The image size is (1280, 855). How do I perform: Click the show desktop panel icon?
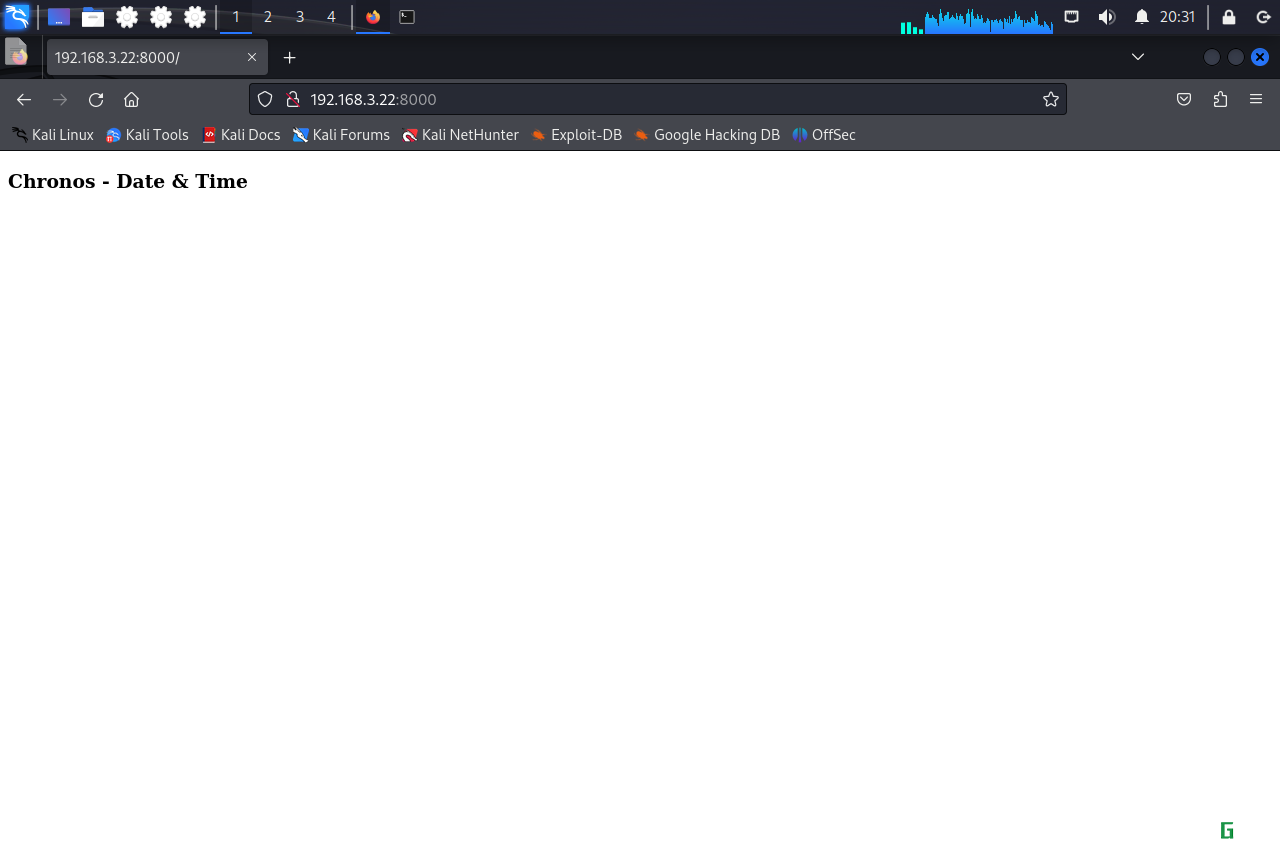coord(59,17)
